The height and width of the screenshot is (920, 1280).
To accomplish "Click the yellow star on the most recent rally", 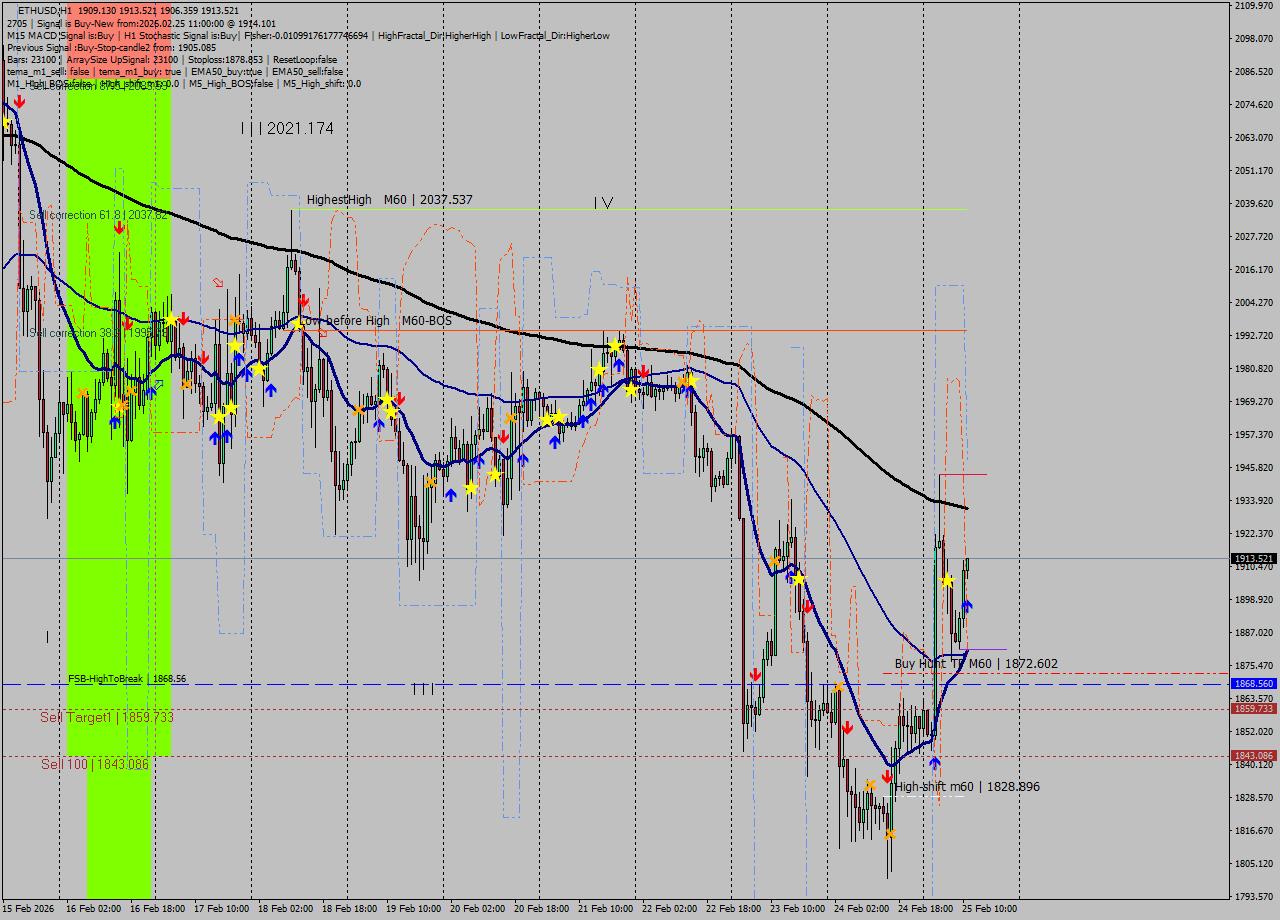I will click(947, 580).
